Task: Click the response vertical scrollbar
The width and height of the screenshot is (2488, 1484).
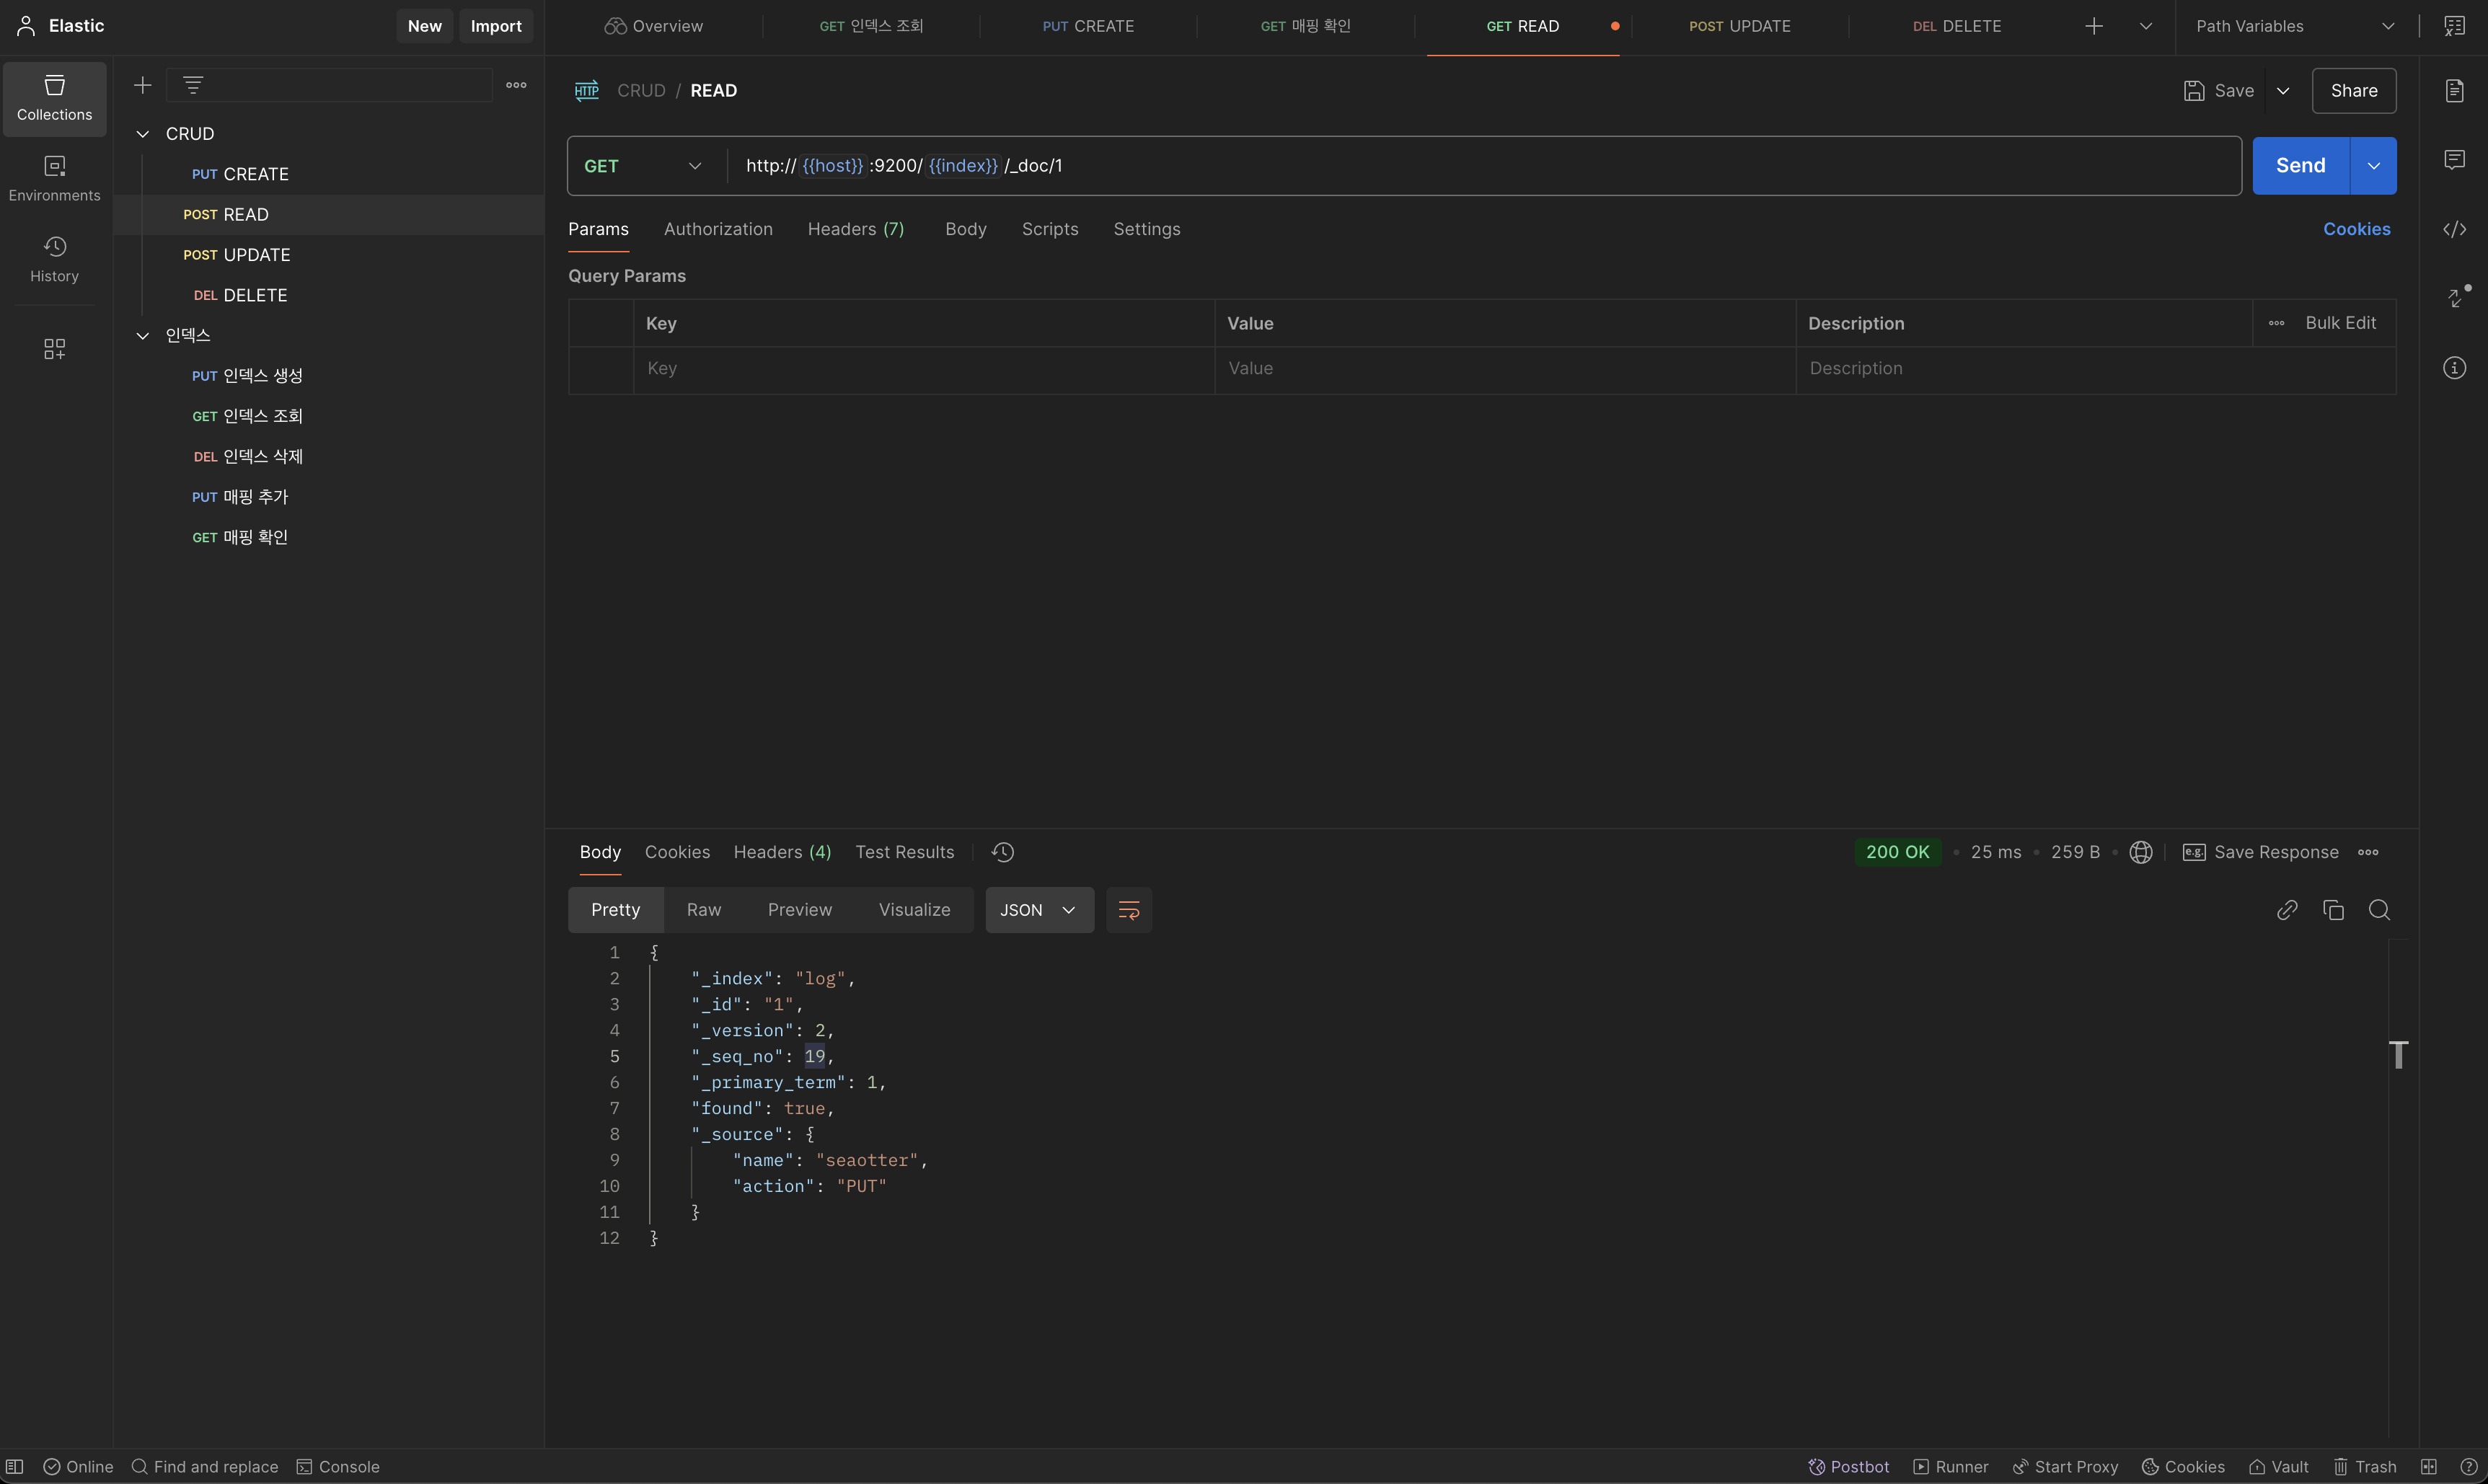Action: point(2398,1054)
